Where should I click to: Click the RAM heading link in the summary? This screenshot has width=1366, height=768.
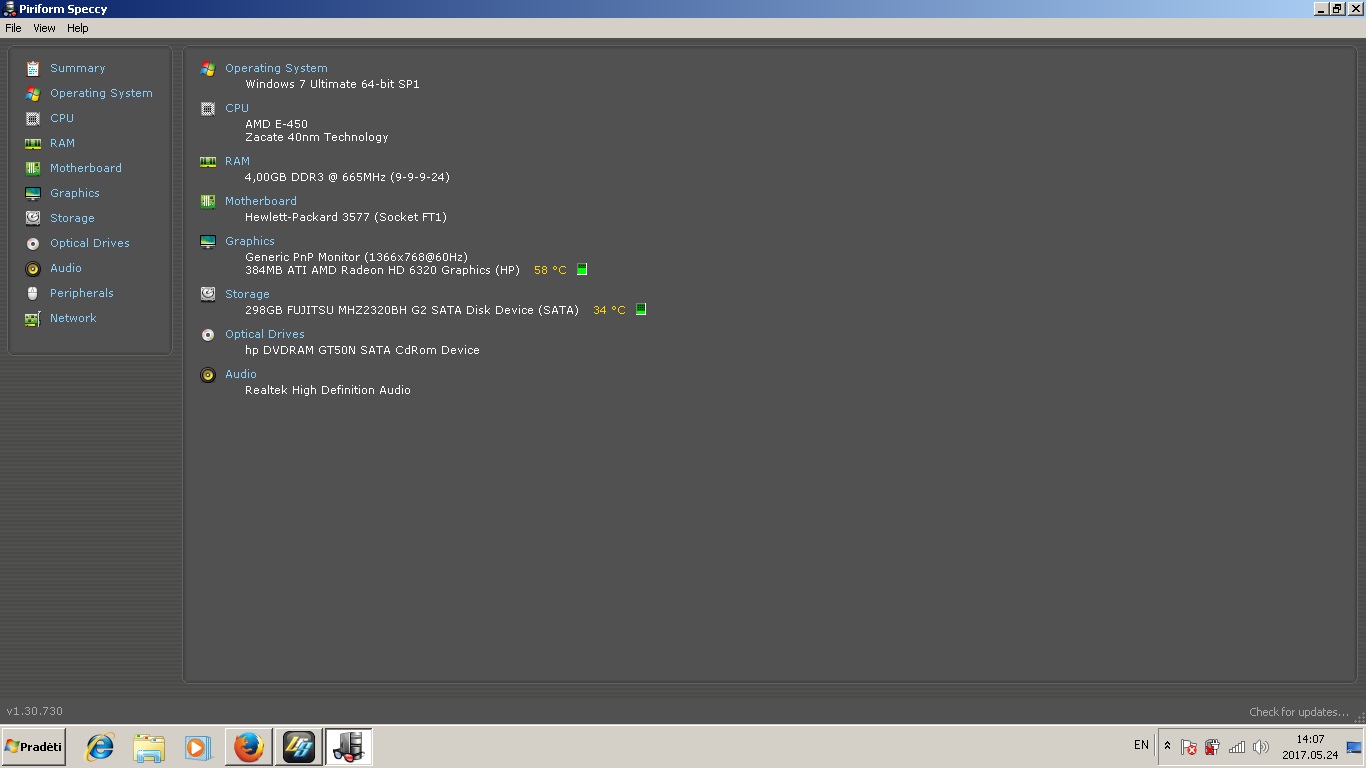[237, 161]
